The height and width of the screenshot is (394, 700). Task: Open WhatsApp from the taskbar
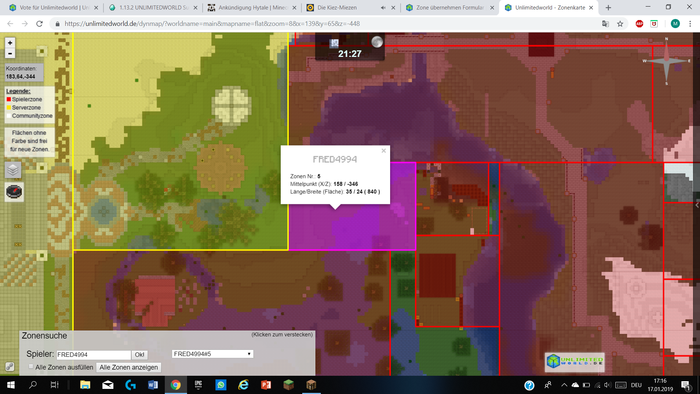tap(221, 385)
